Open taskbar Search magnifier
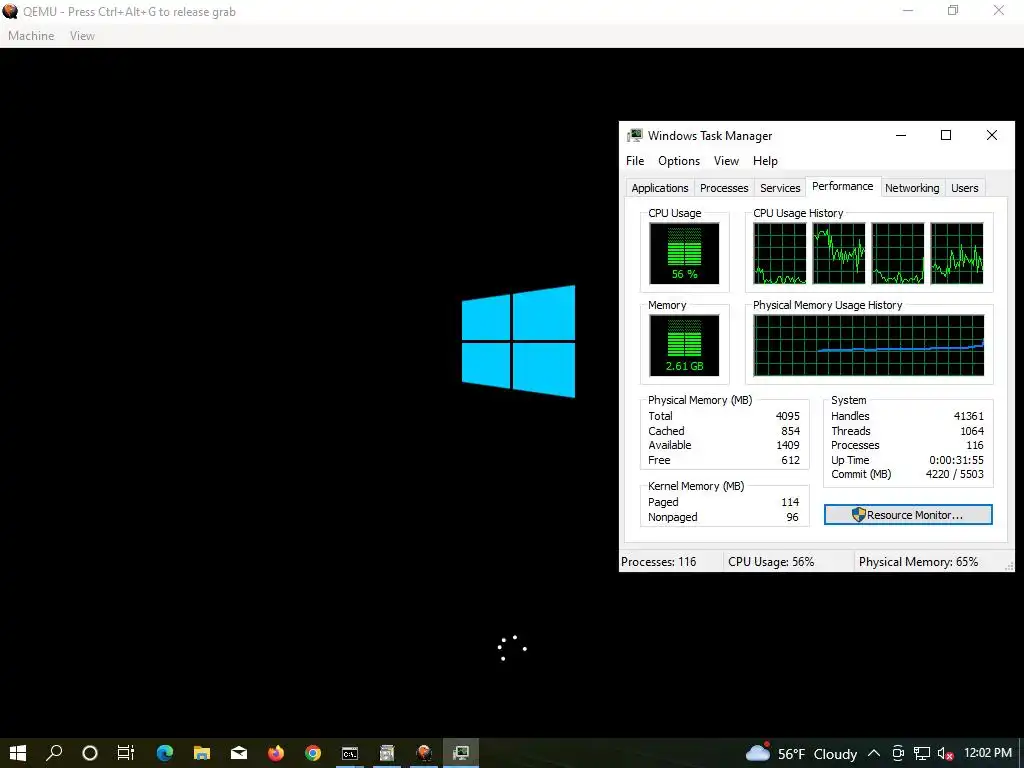 coord(54,753)
